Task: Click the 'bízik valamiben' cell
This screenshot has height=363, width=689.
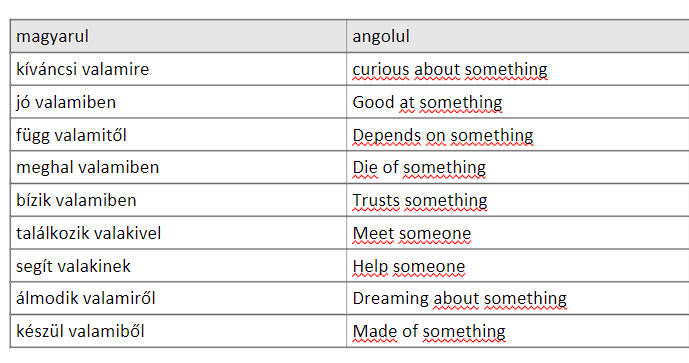Action: coord(178,200)
